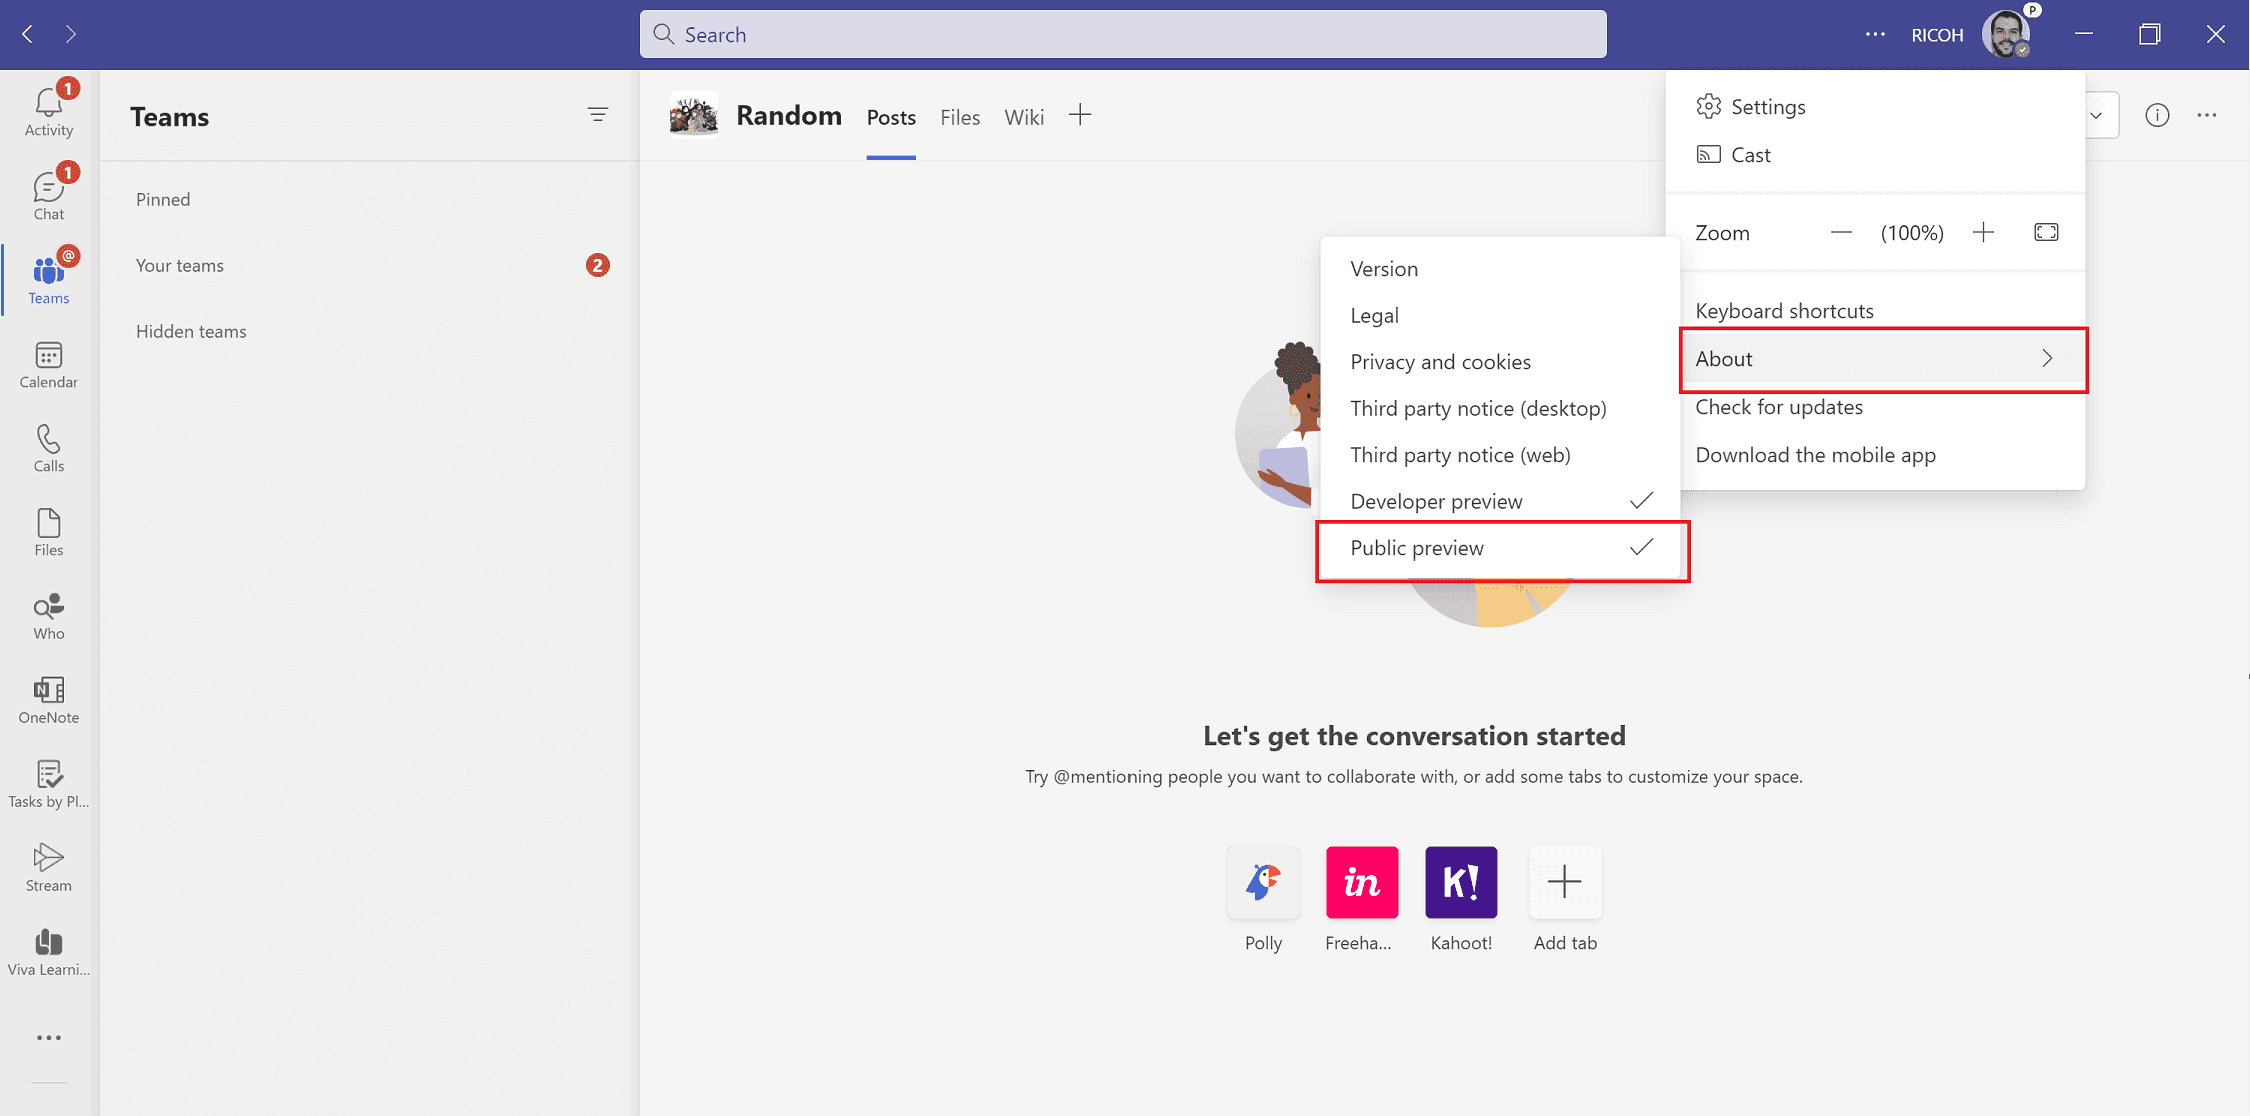Open Tasks by Planner app

49,784
